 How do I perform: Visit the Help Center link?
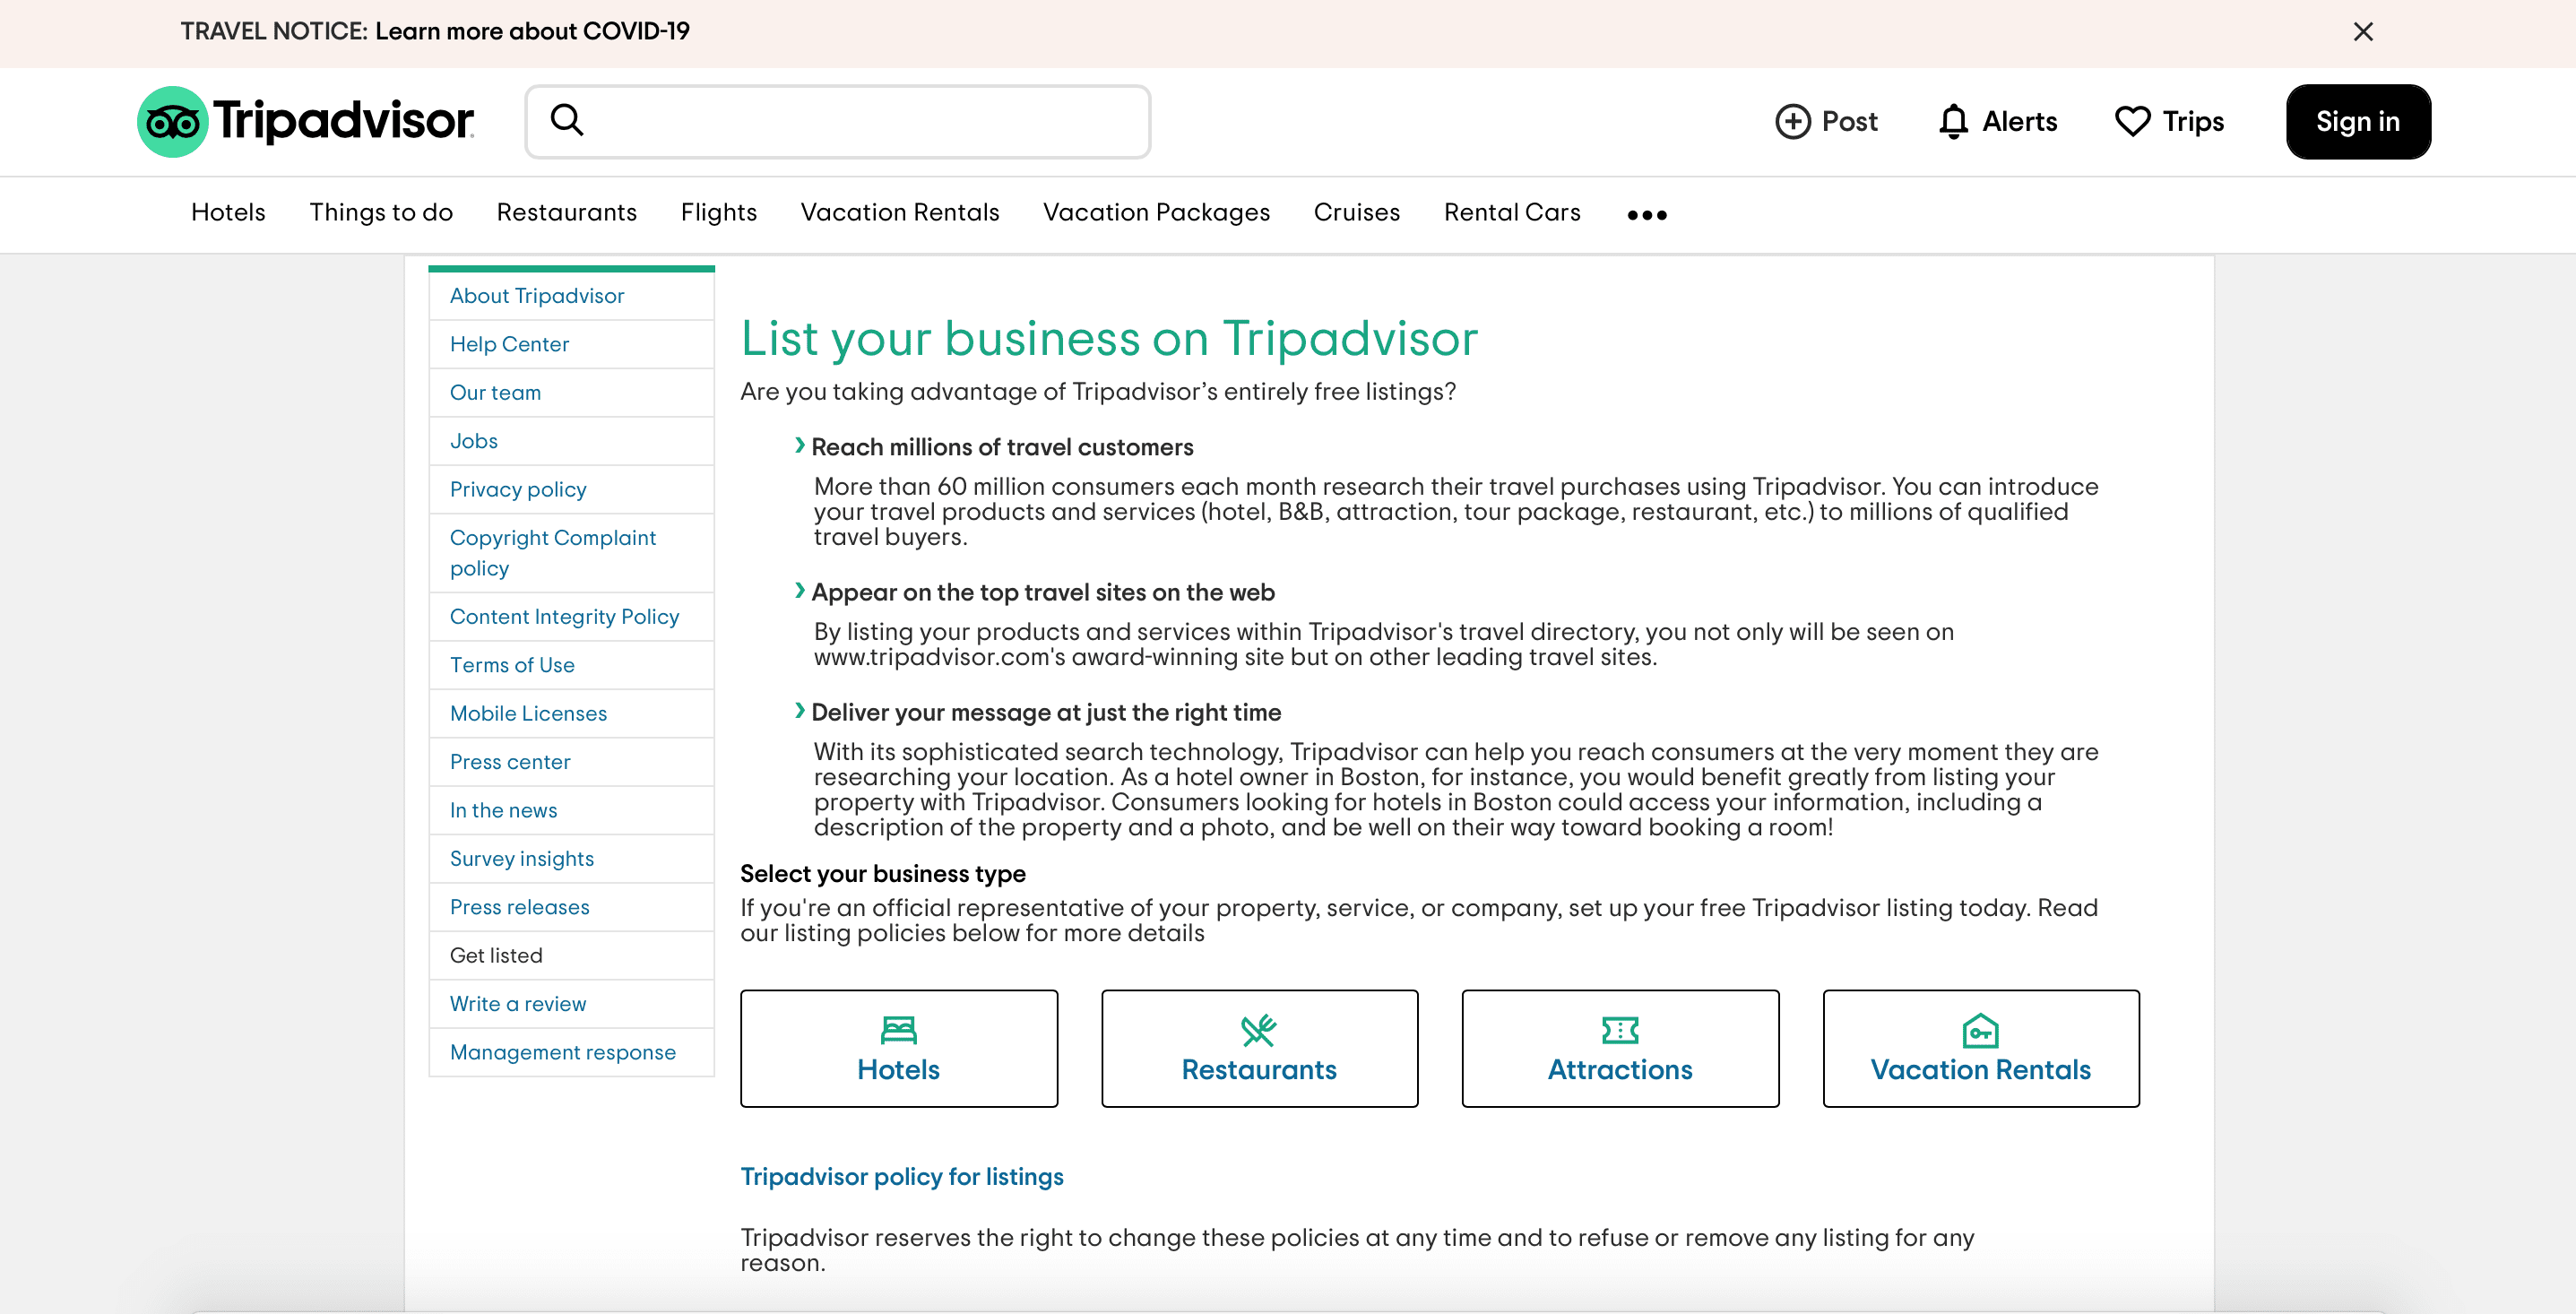pyautogui.click(x=509, y=344)
